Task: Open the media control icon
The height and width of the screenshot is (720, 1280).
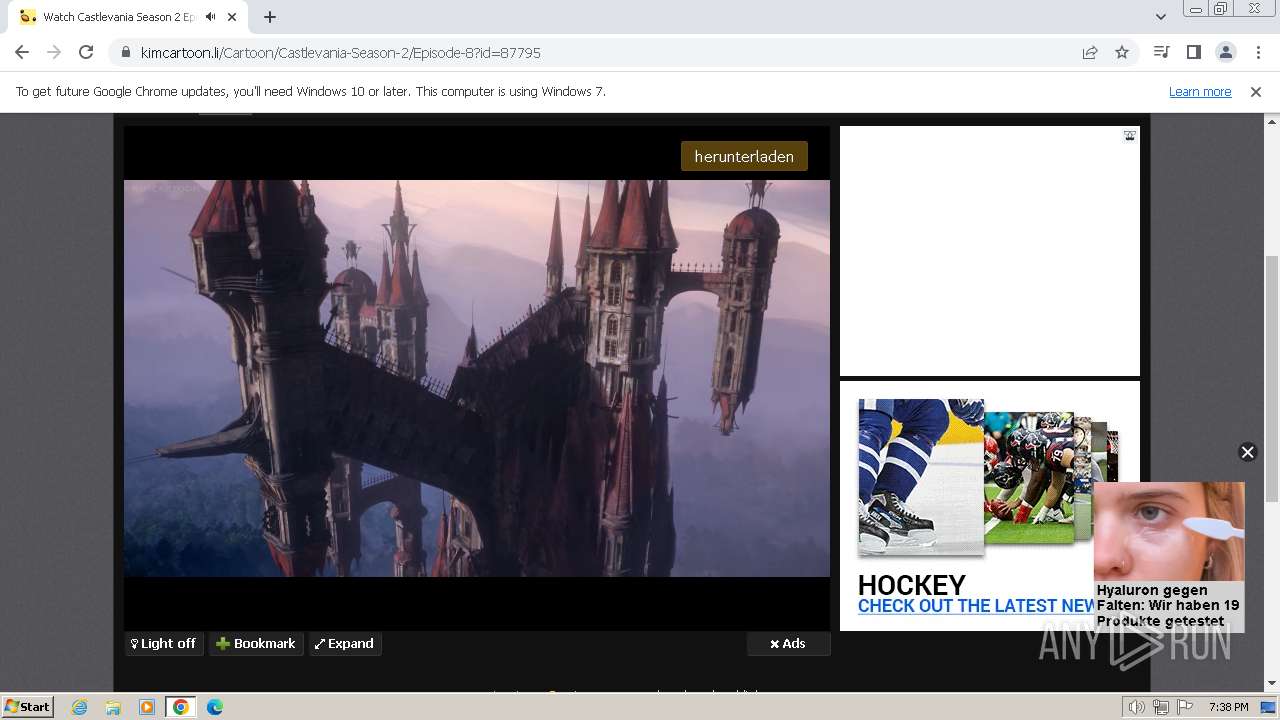Action: (x=1161, y=52)
